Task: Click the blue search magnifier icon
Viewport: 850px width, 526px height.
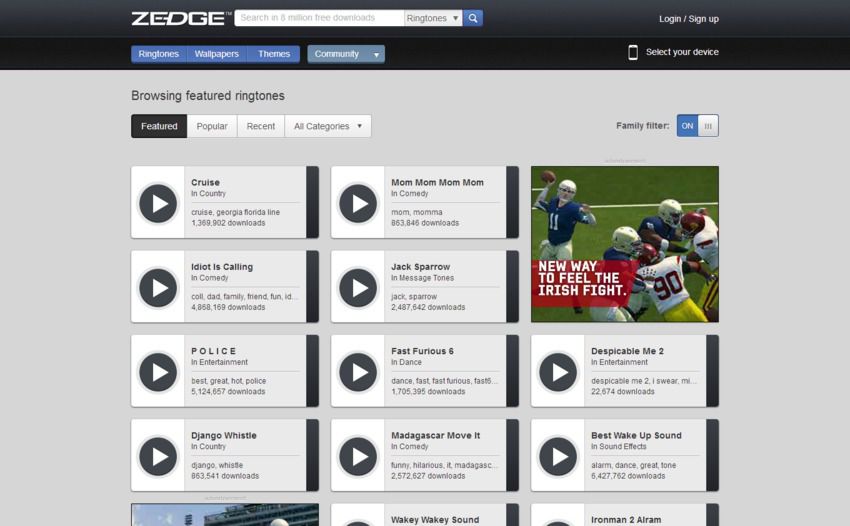Action: click(473, 18)
